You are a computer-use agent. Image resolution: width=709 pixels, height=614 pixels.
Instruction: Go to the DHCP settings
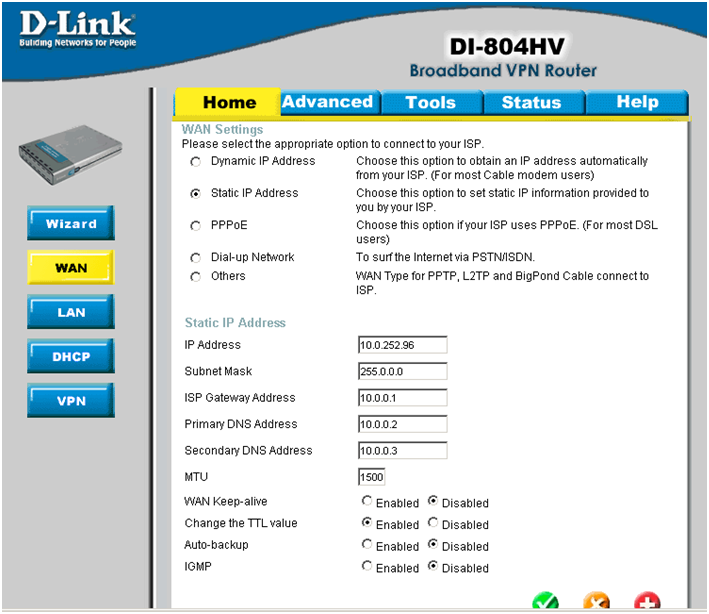71,356
